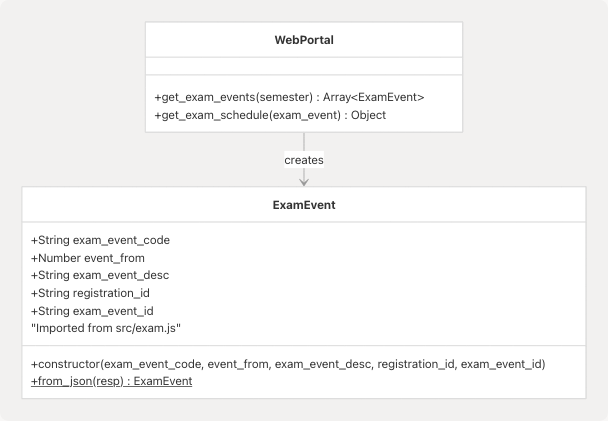Image resolution: width=608 pixels, height=421 pixels.
Task: Select the get_exam_schedule(exam_event) method line
Action: pos(270,115)
